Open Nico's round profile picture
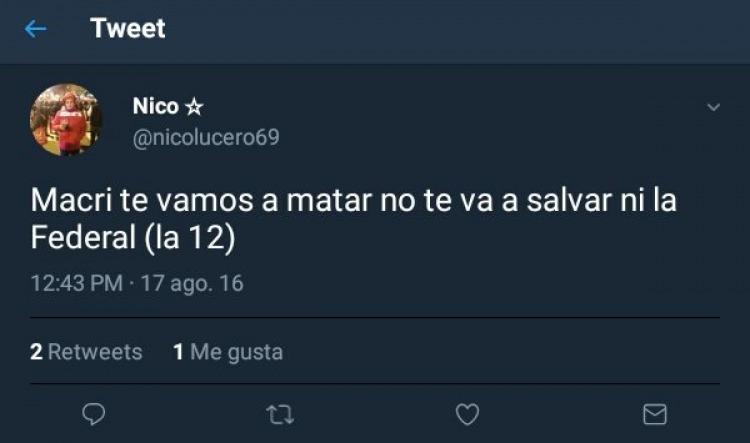 (x=66, y=120)
